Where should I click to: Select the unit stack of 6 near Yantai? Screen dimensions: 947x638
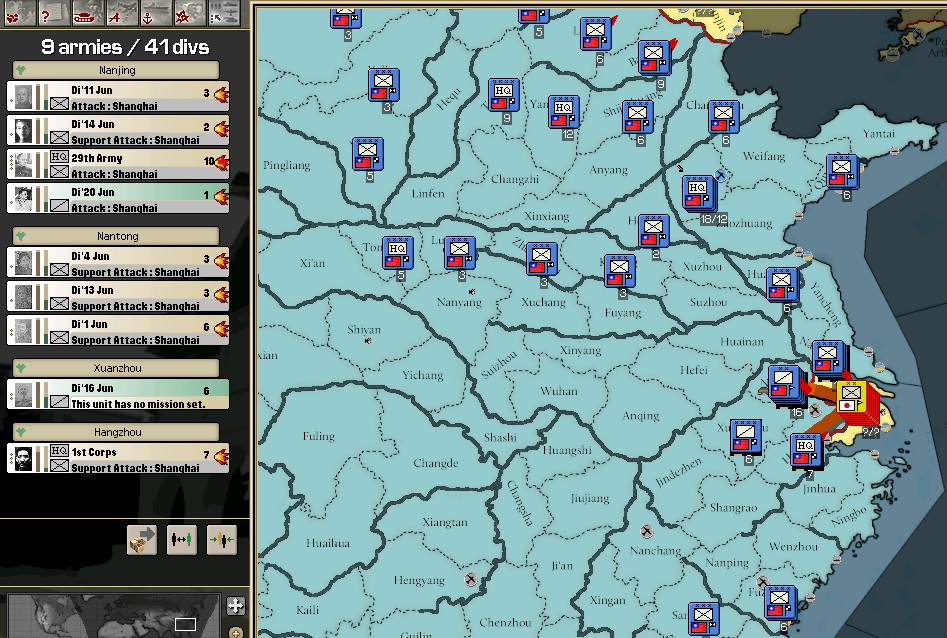pyautogui.click(x=842, y=172)
